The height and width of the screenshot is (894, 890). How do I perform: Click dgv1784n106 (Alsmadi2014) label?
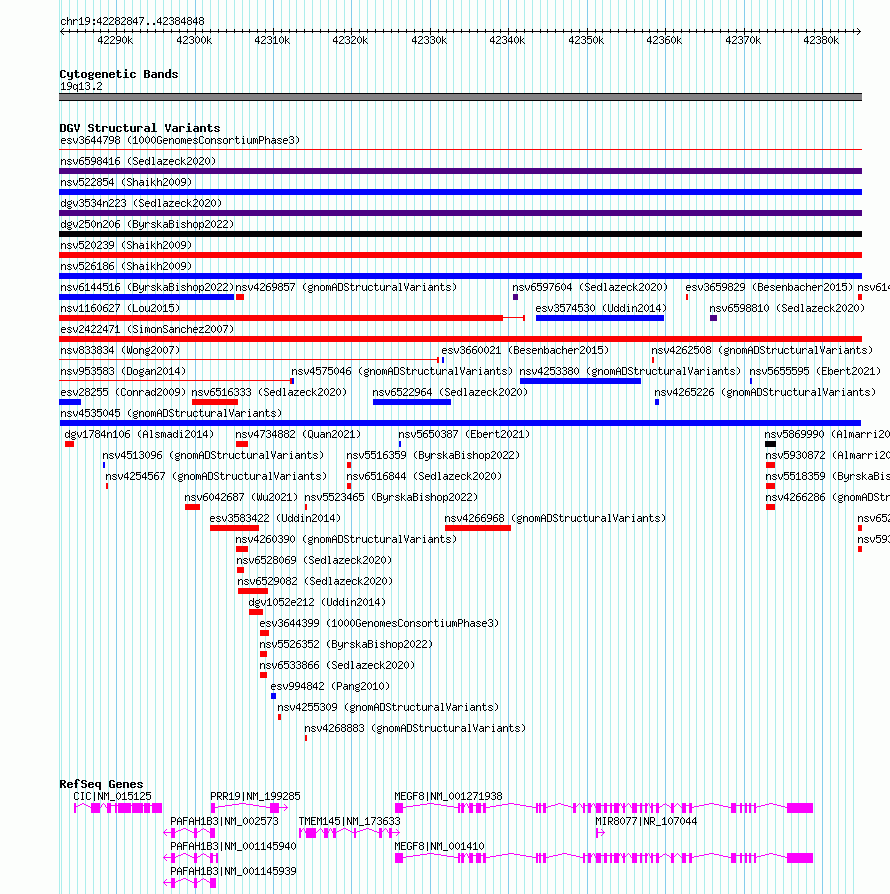[139, 434]
